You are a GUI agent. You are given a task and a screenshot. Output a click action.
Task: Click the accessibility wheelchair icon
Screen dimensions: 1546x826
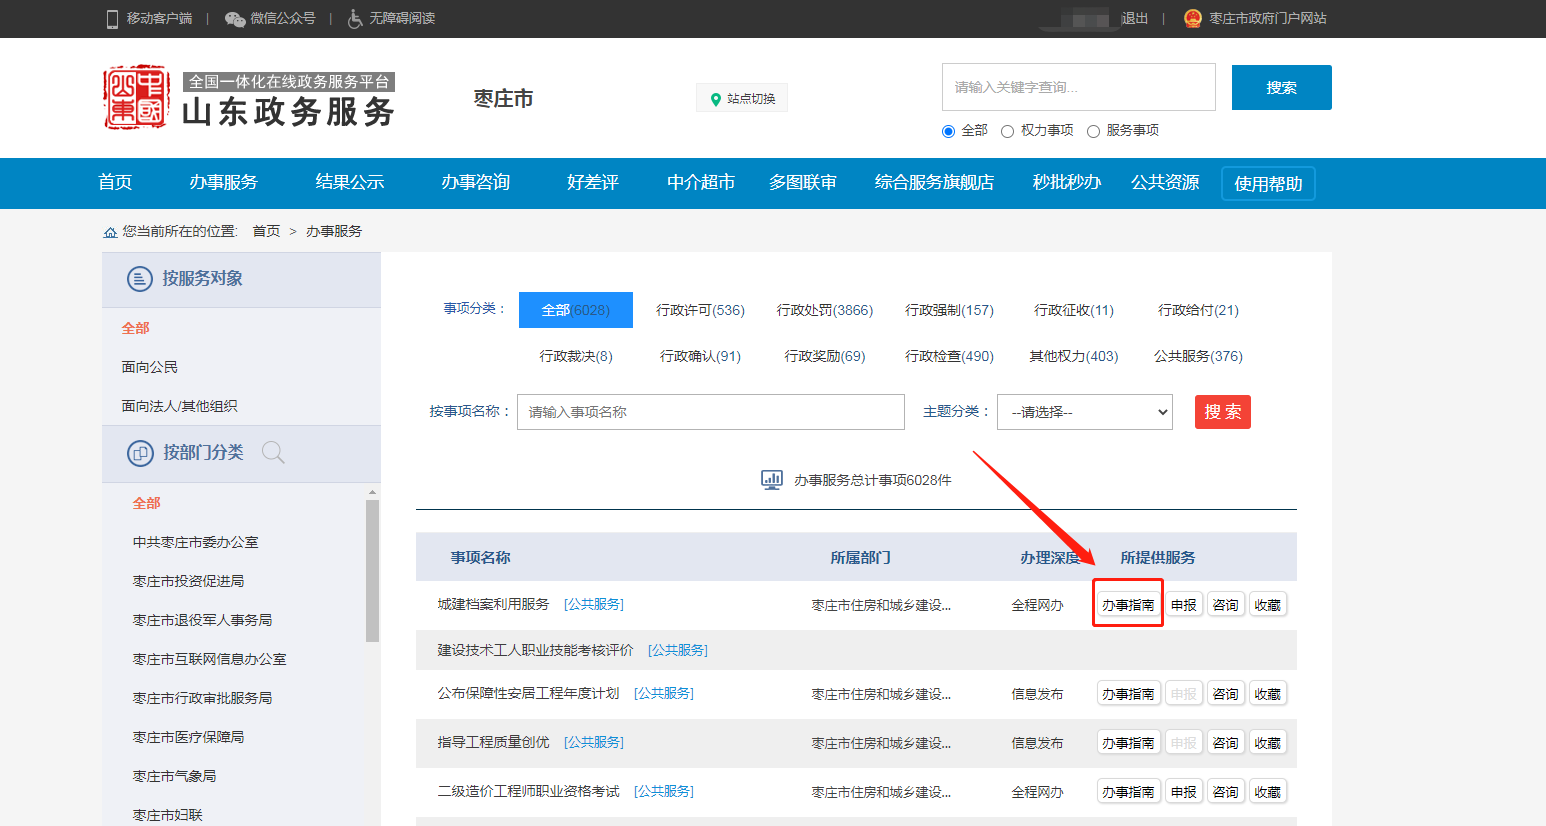[355, 19]
